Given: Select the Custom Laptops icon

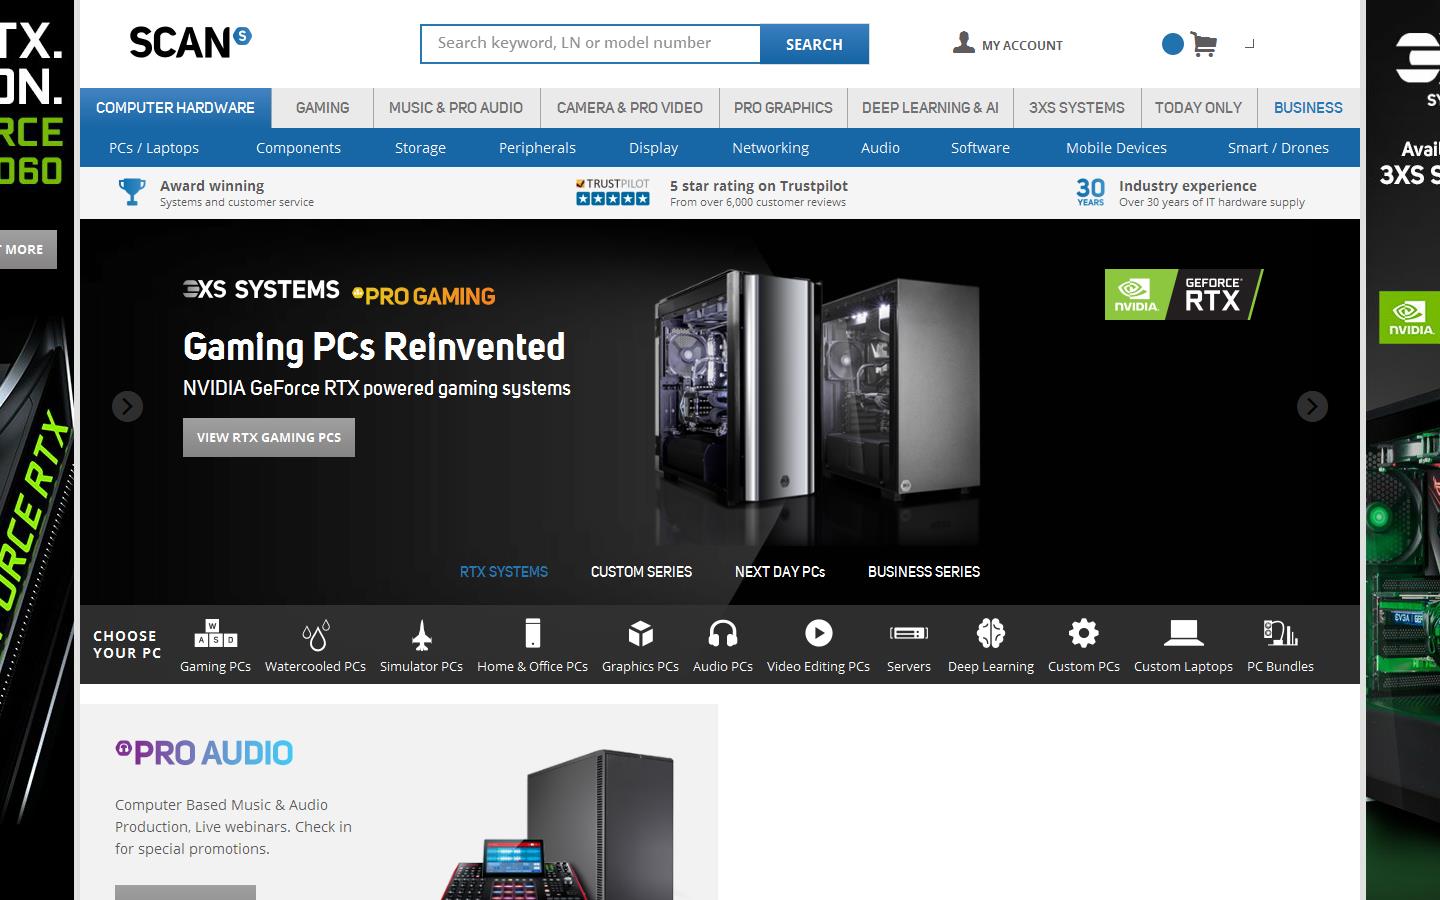Looking at the screenshot, I should (x=1183, y=634).
